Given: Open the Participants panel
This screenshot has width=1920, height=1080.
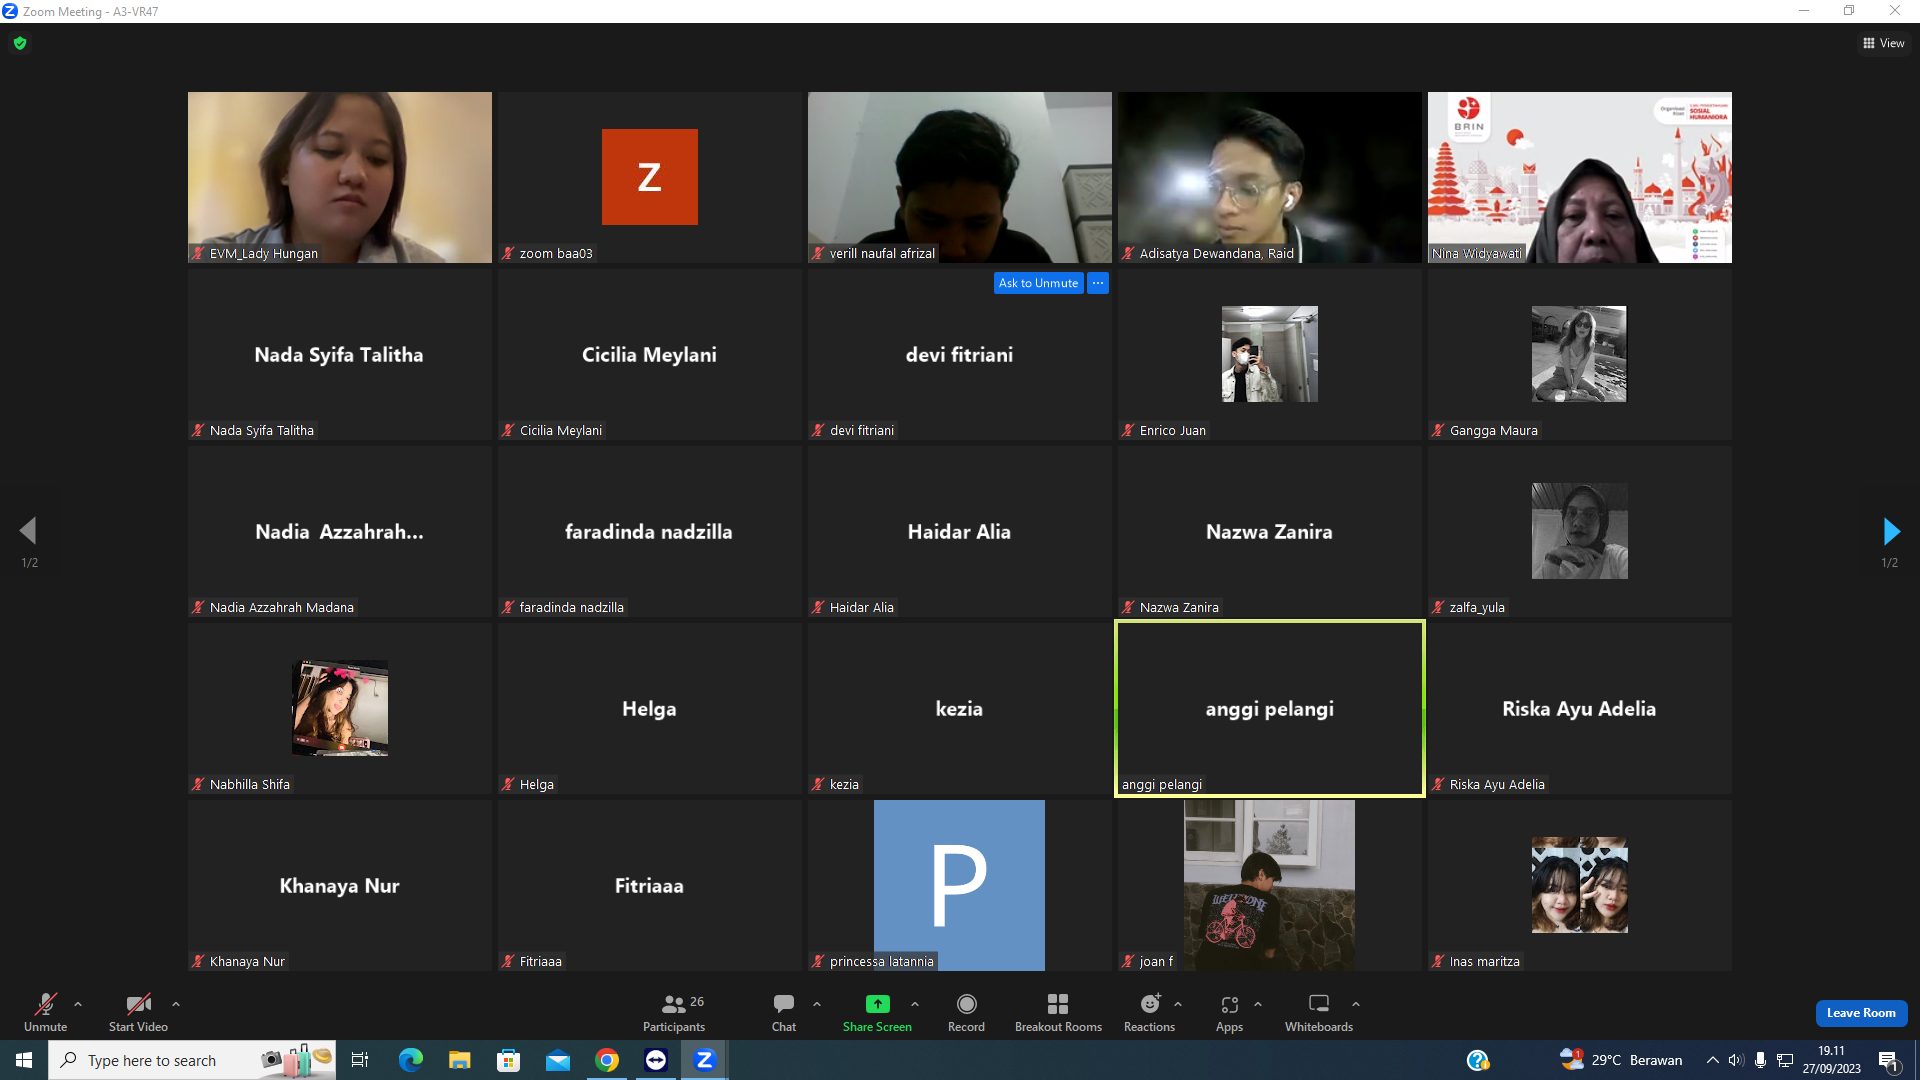Looking at the screenshot, I should coord(674,1011).
